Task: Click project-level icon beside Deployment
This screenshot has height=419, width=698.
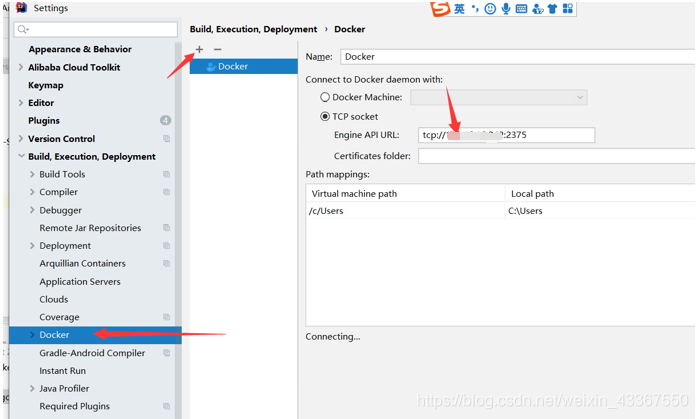Action: point(166,245)
